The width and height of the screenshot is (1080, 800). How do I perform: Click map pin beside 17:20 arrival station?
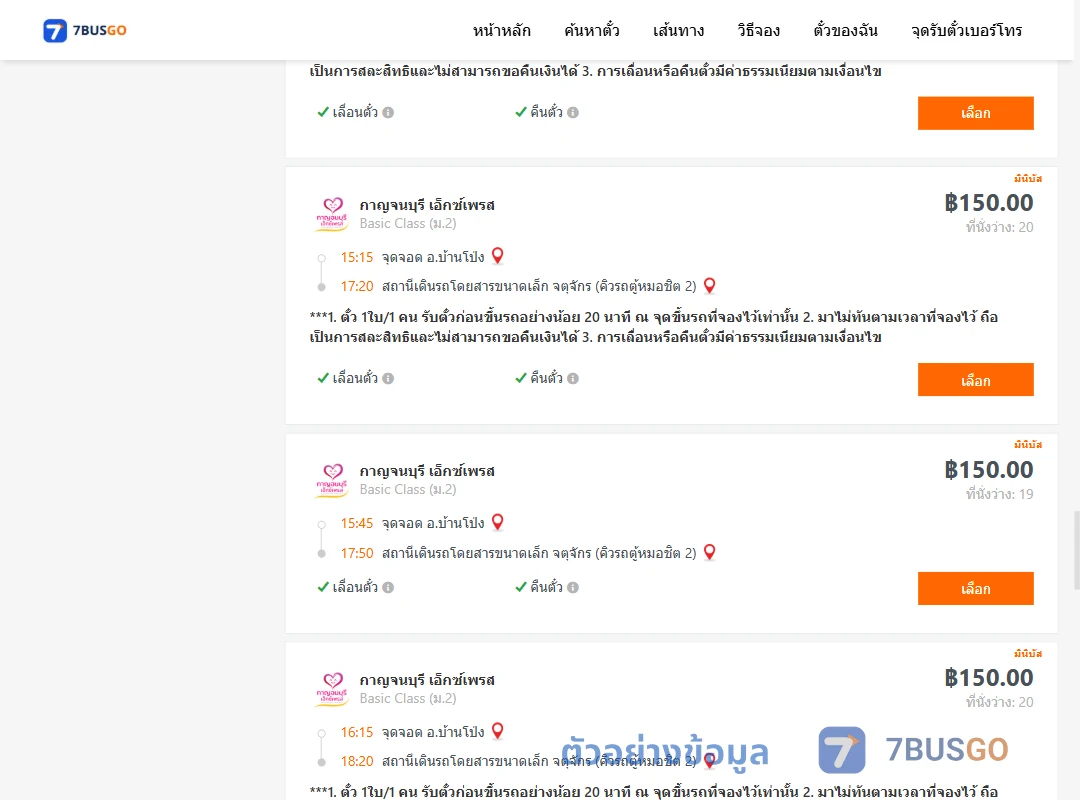[x=709, y=285]
